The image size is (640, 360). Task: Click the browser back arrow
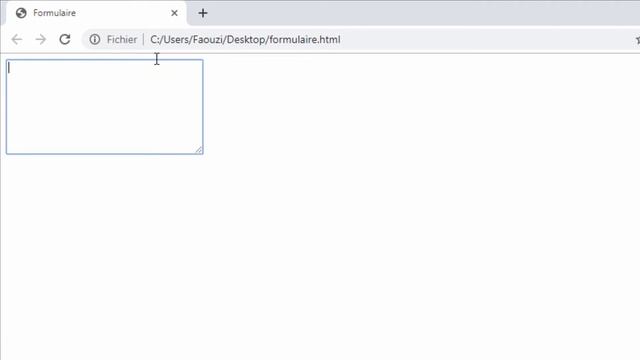(17, 40)
